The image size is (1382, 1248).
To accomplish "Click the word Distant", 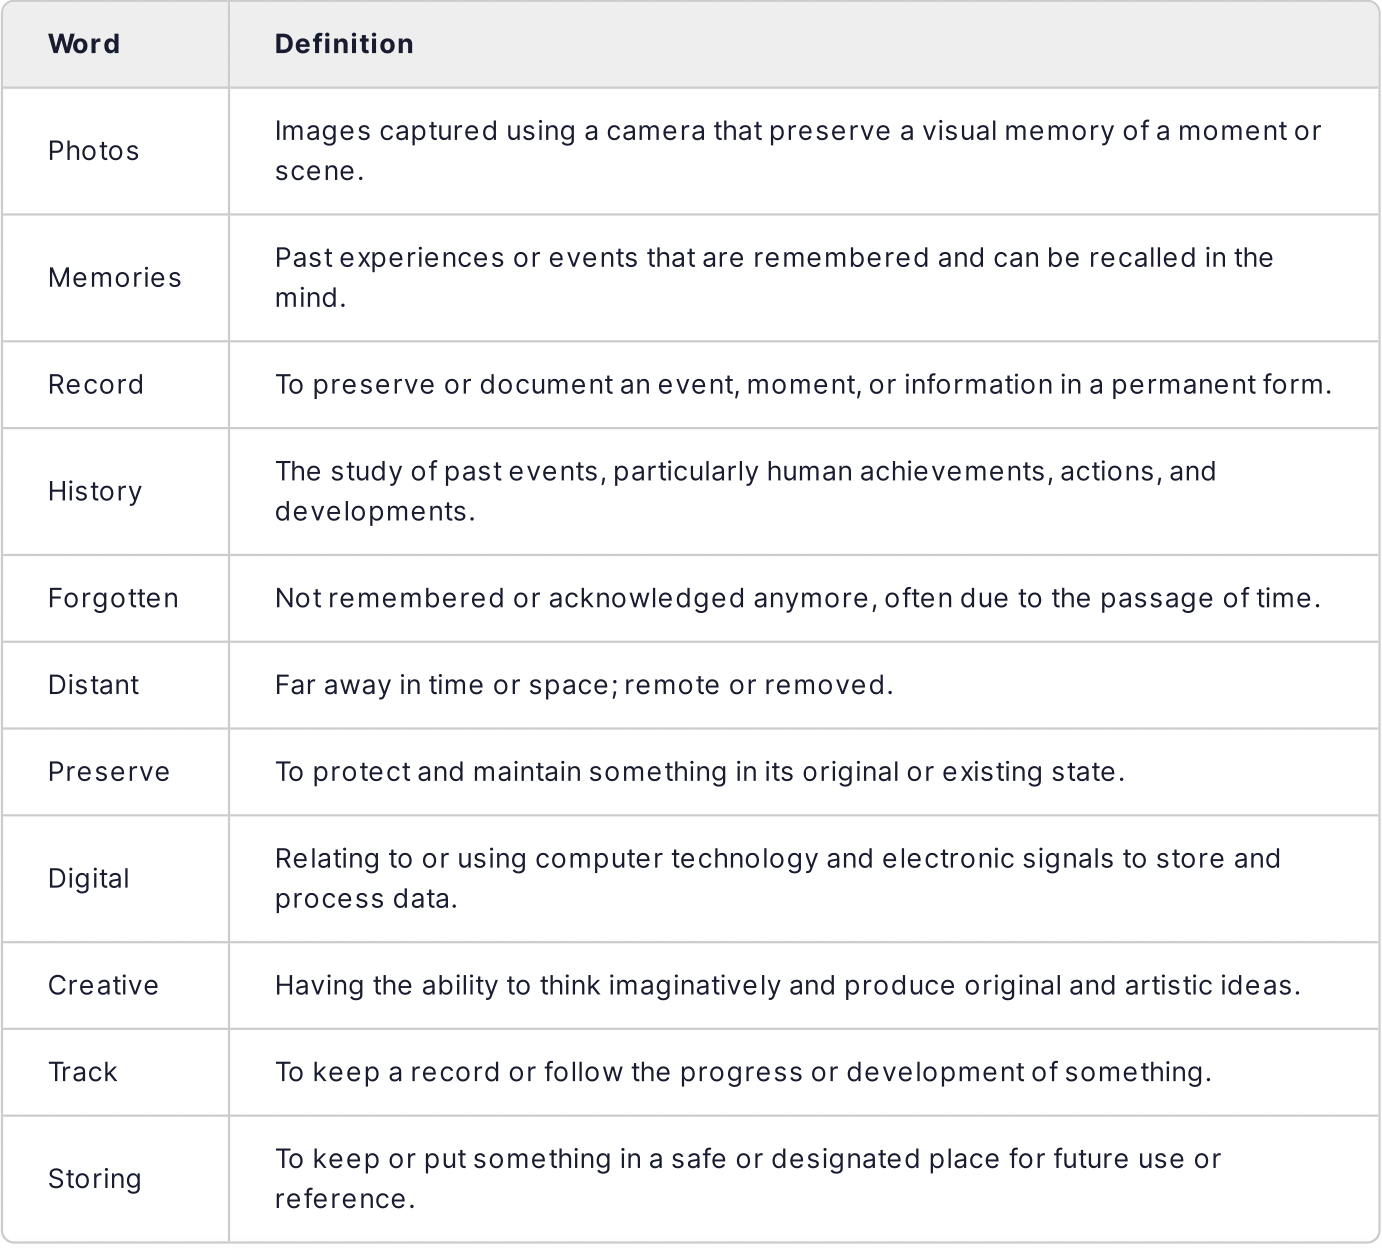I will [x=94, y=685].
